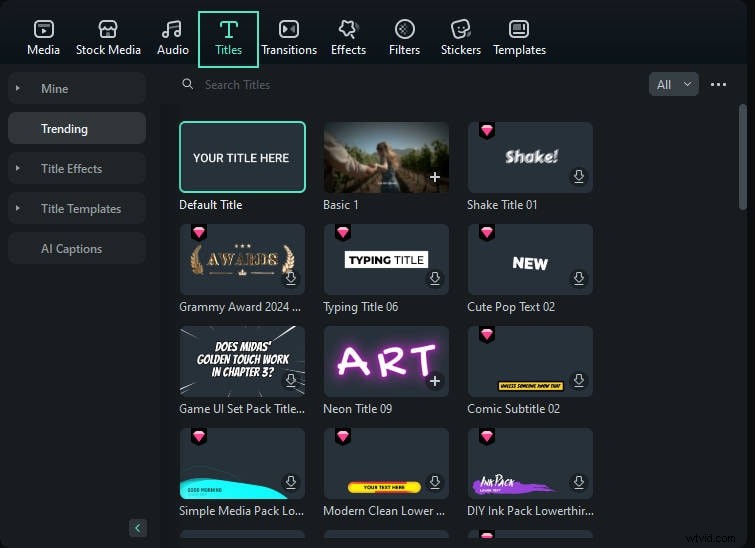The image size is (755, 548).
Task: Click the titles list vertical scrollbar
Action: tap(743, 157)
